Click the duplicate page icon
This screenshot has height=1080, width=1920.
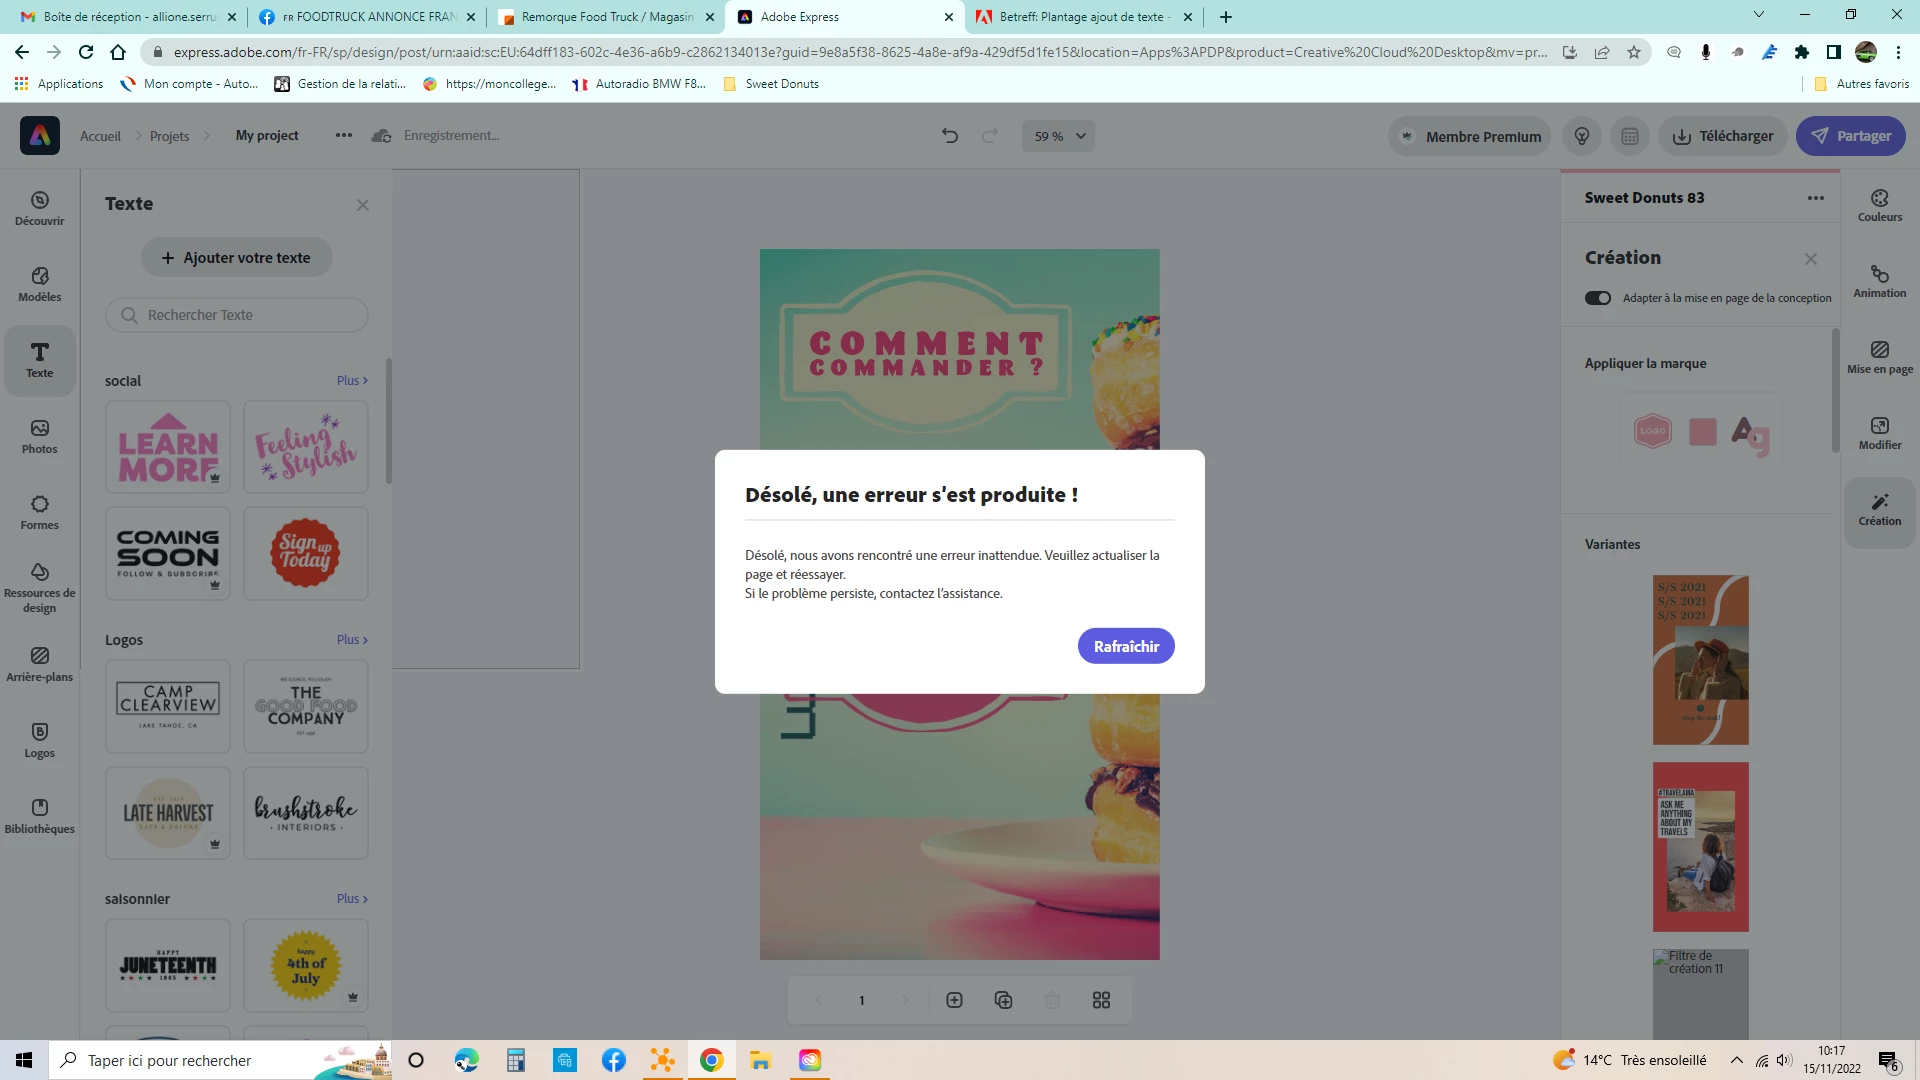pyautogui.click(x=1003, y=1000)
